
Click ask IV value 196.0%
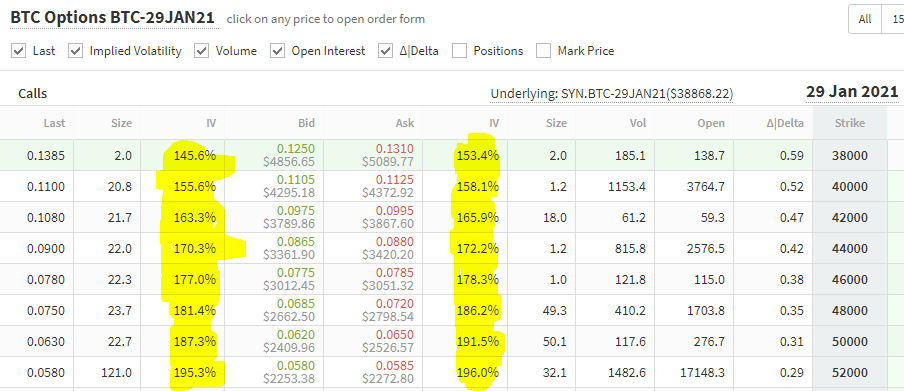(477, 373)
